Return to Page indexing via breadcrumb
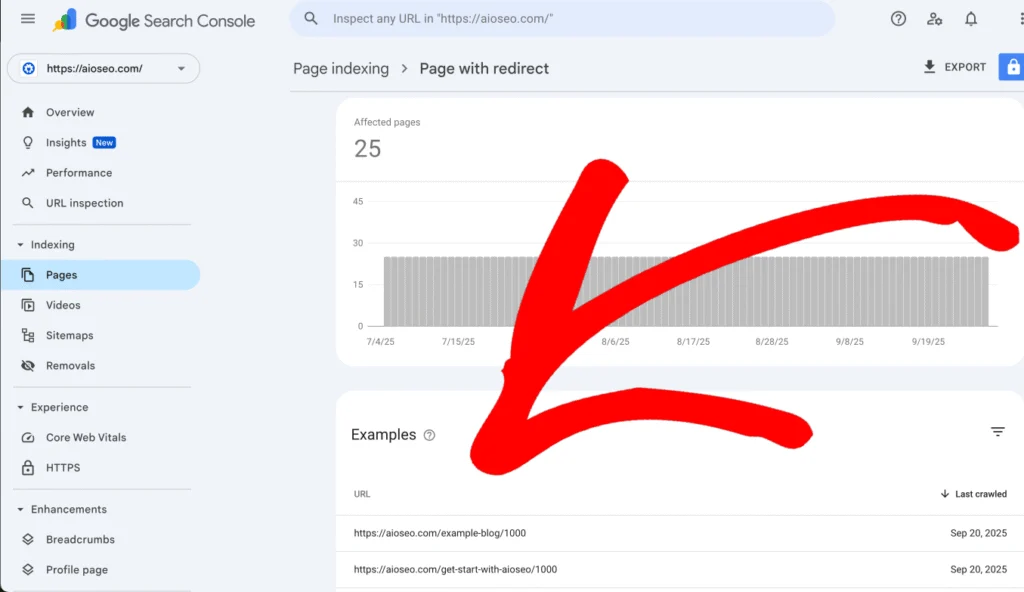The image size is (1024, 592). [340, 68]
